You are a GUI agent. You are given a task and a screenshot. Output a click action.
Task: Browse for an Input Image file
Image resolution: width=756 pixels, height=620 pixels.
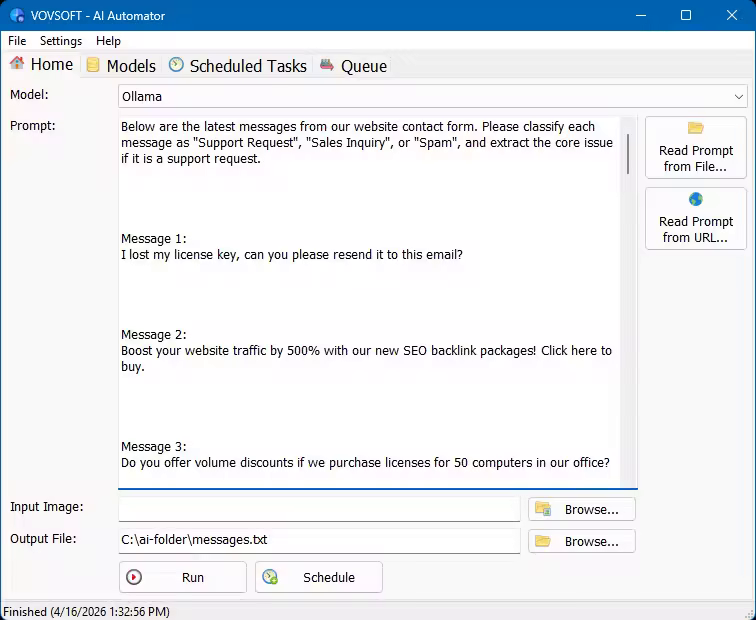(582, 509)
